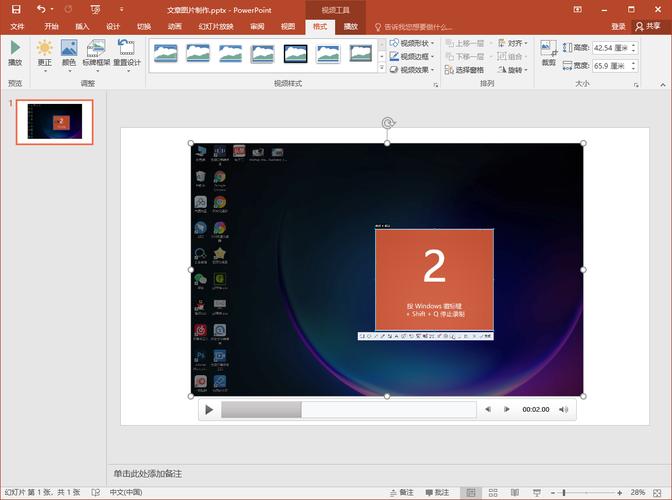The height and width of the screenshot is (500, 672).
Task: Click the 高度 height input field
Action: coord(611,48)
